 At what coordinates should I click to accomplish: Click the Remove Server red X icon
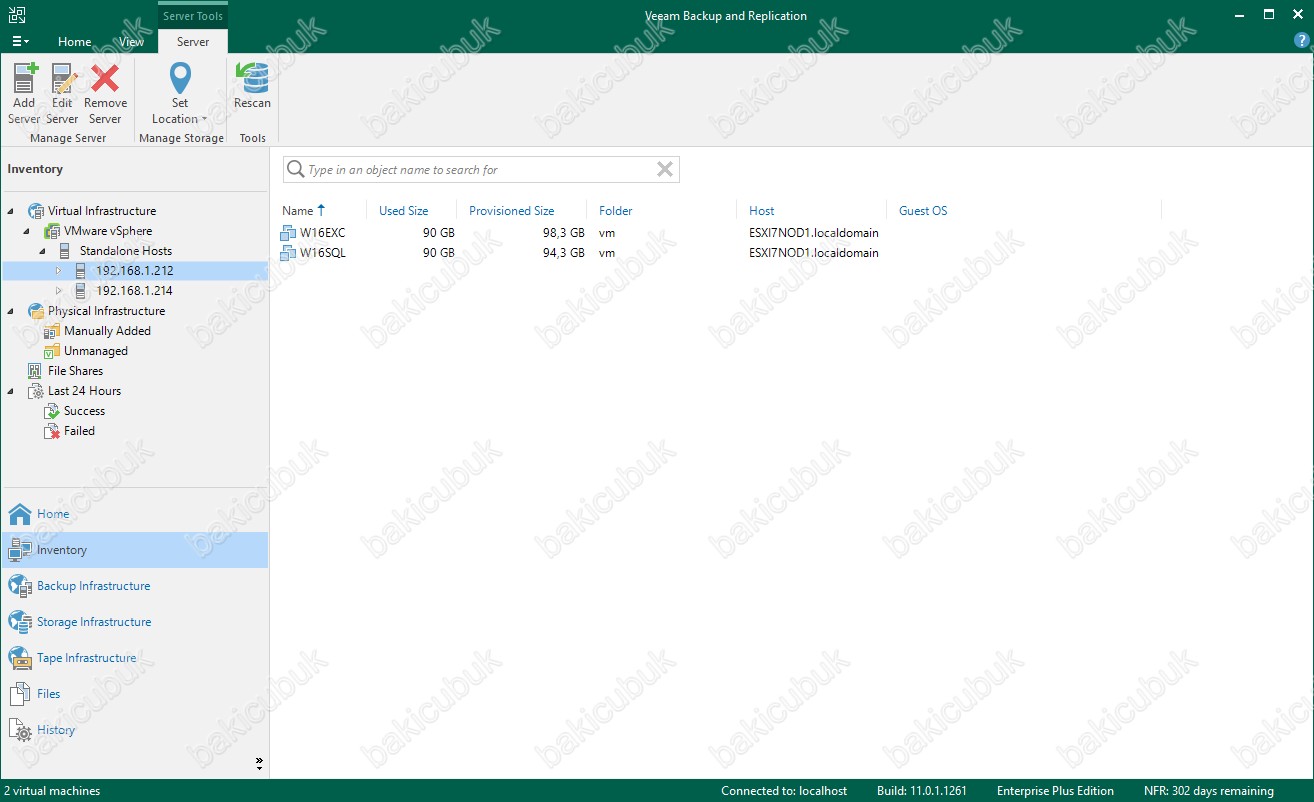[x=105, y=78]
